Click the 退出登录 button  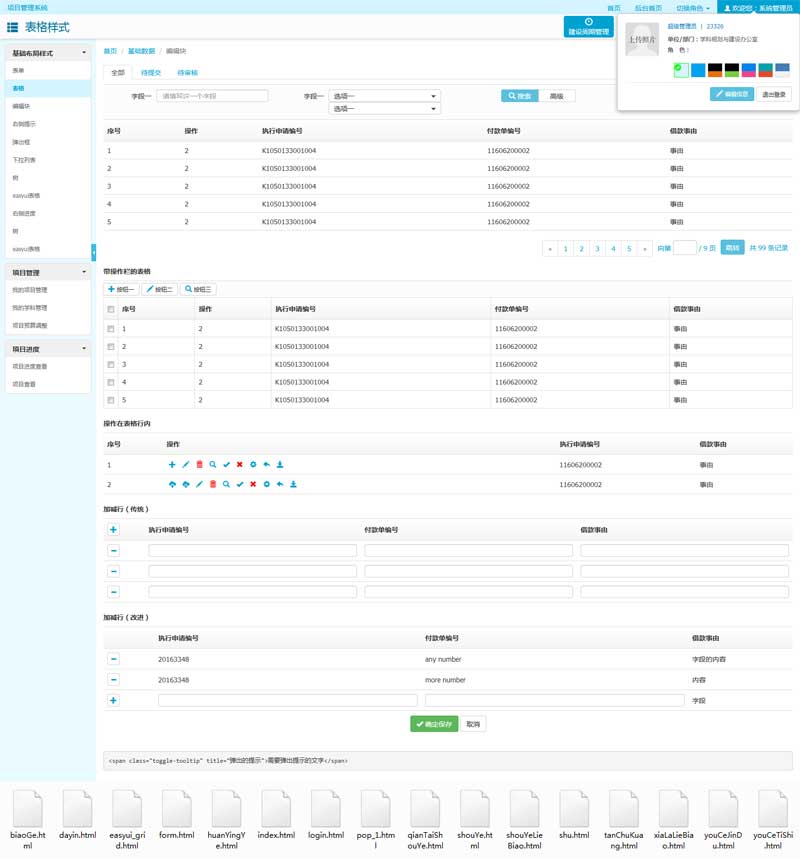(774, 94)
